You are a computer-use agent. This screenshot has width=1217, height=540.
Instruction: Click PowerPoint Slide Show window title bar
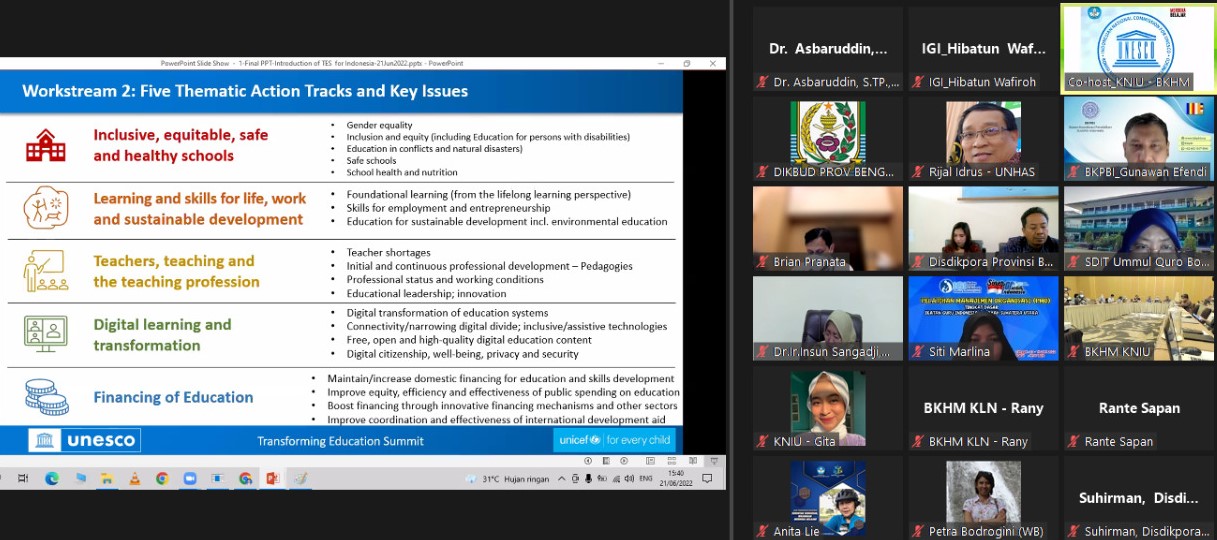363,63
